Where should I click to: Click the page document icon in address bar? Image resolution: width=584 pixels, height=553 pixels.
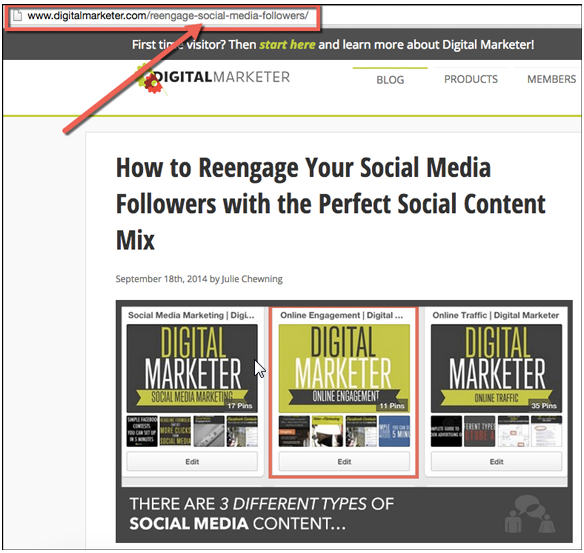tap(17, 16)
